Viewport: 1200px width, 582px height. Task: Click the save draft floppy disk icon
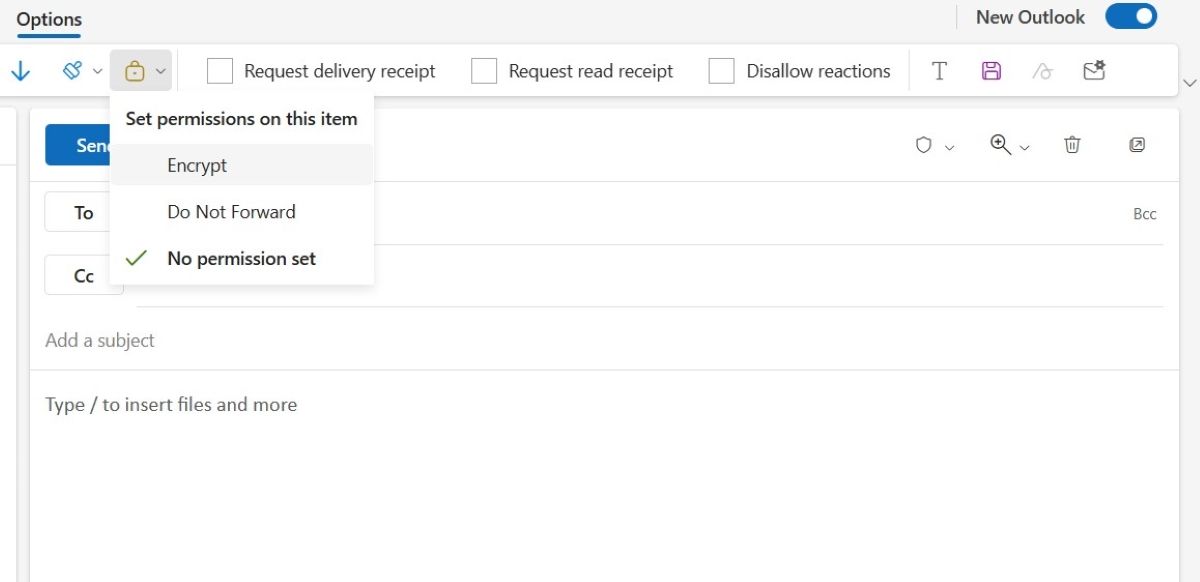tap(992, 70)
